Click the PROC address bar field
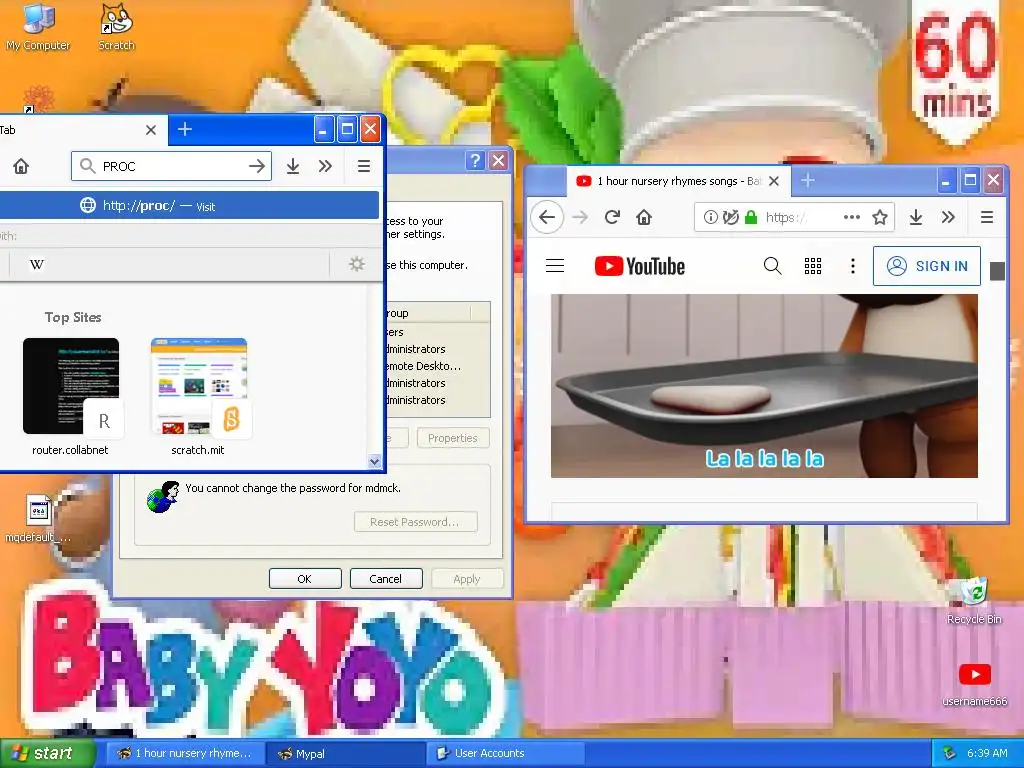The image size is (1024, 768). (171, 167)
